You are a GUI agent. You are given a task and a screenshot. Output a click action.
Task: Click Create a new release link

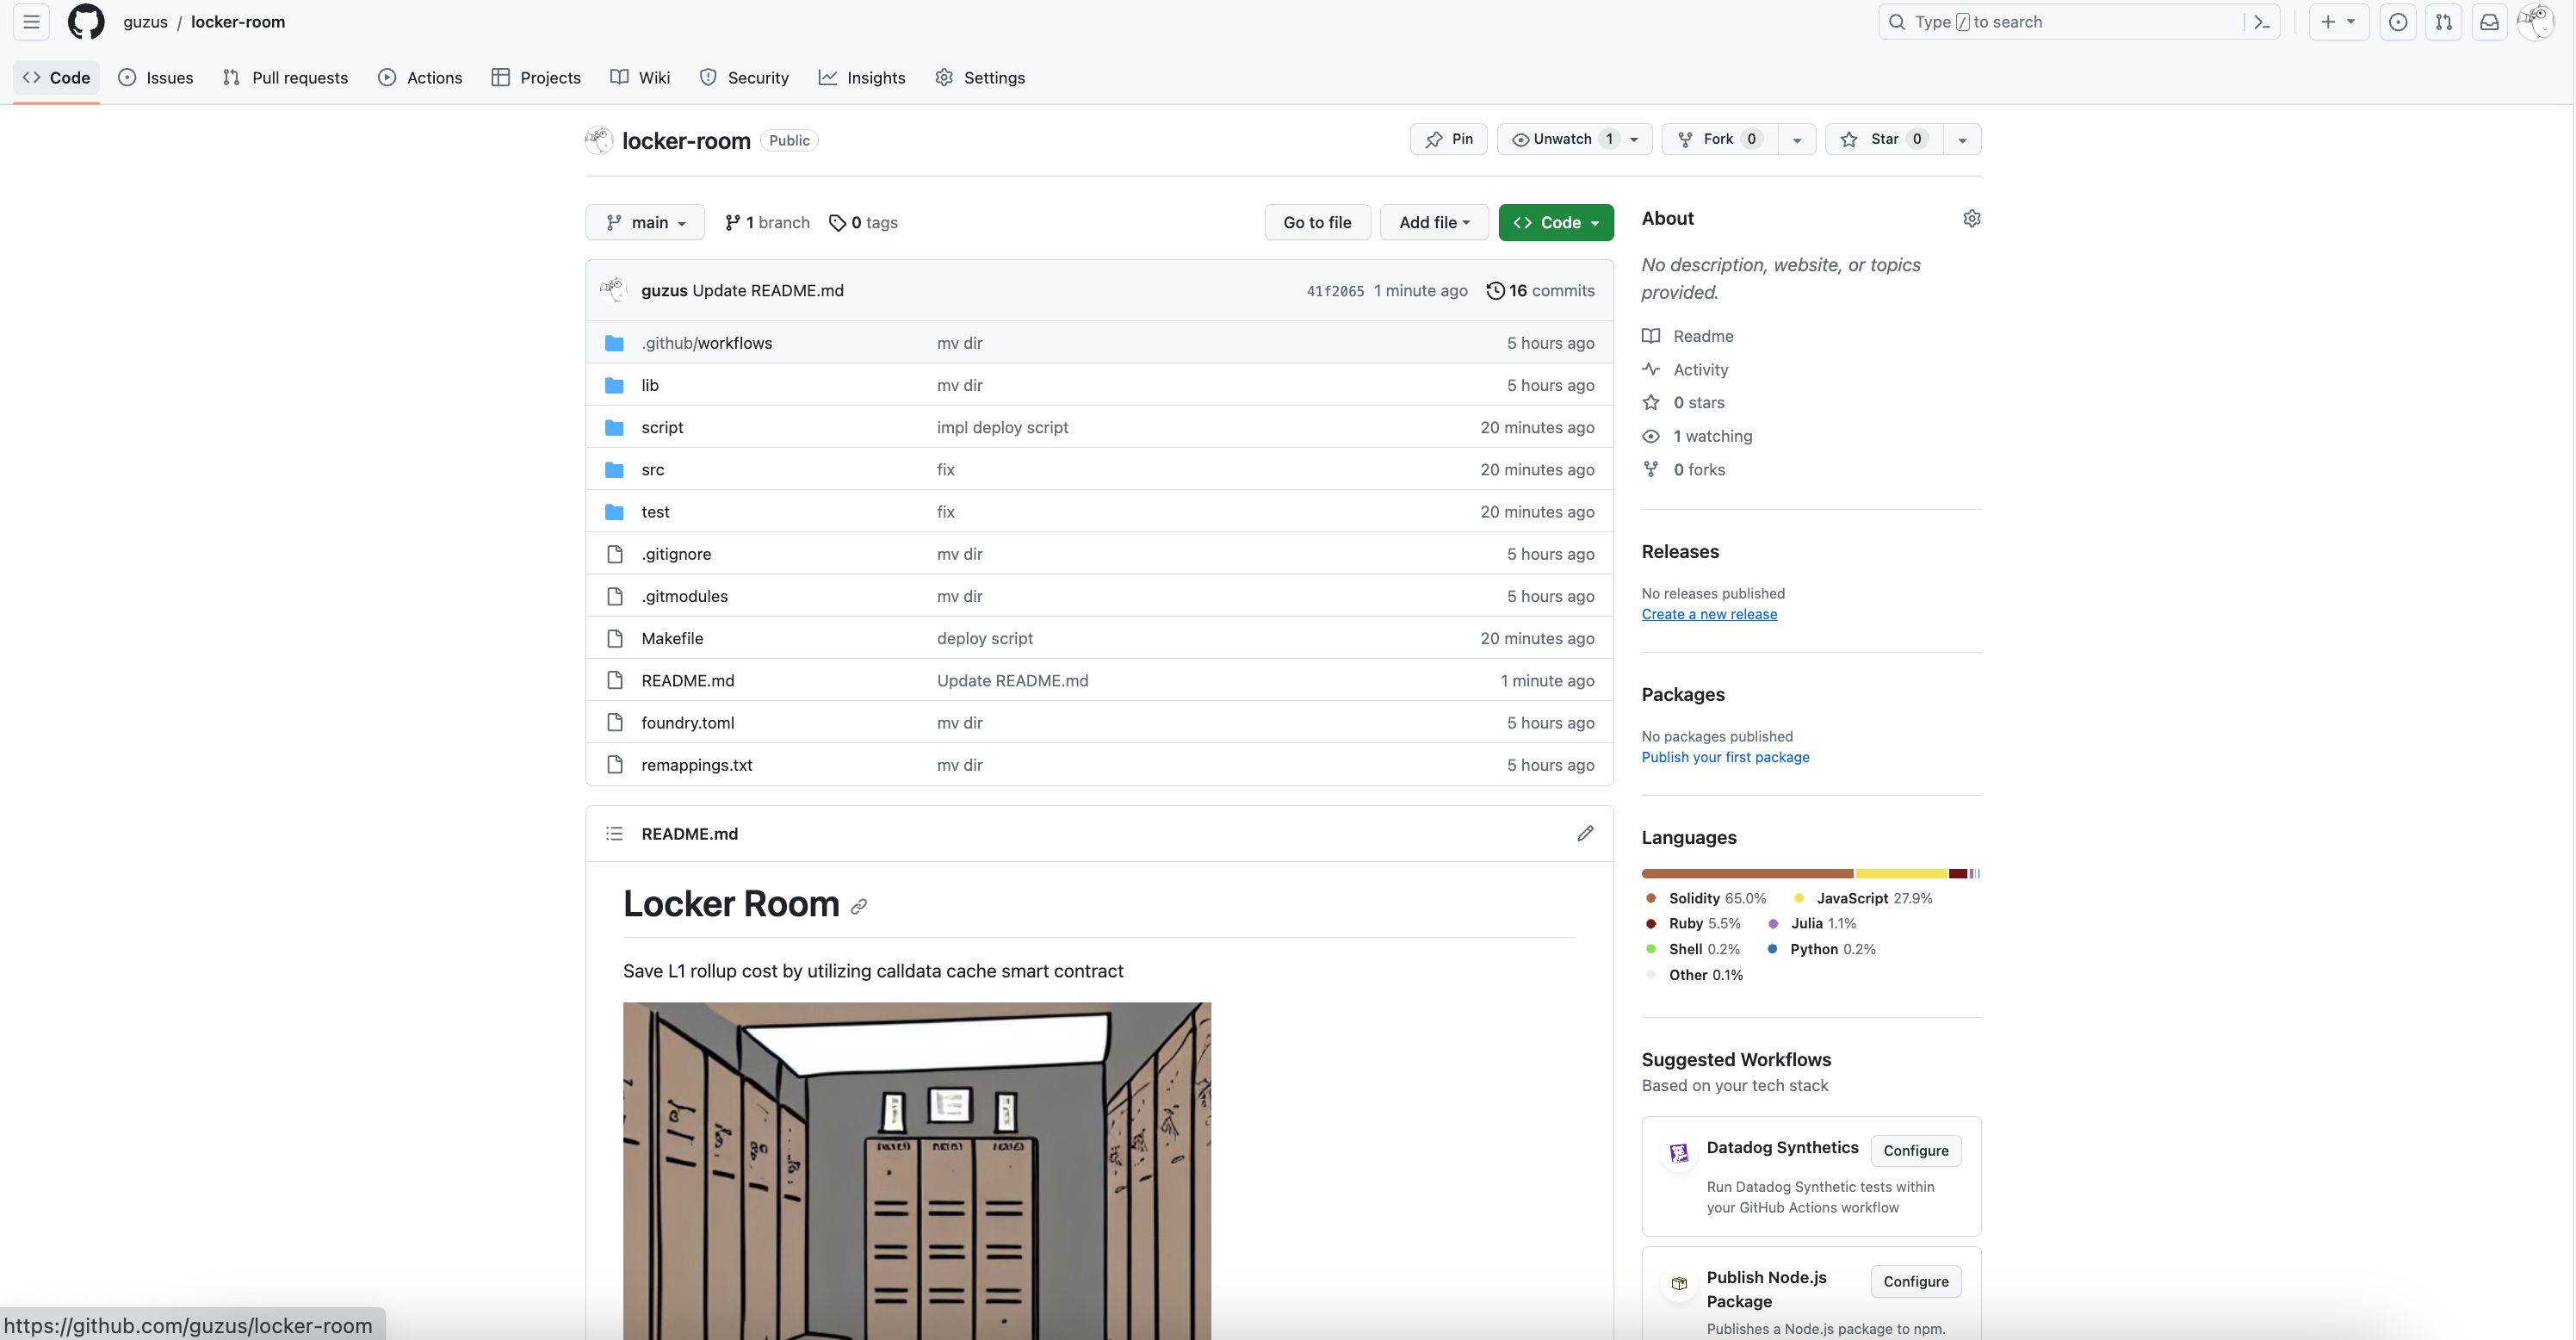[1709, 614]
